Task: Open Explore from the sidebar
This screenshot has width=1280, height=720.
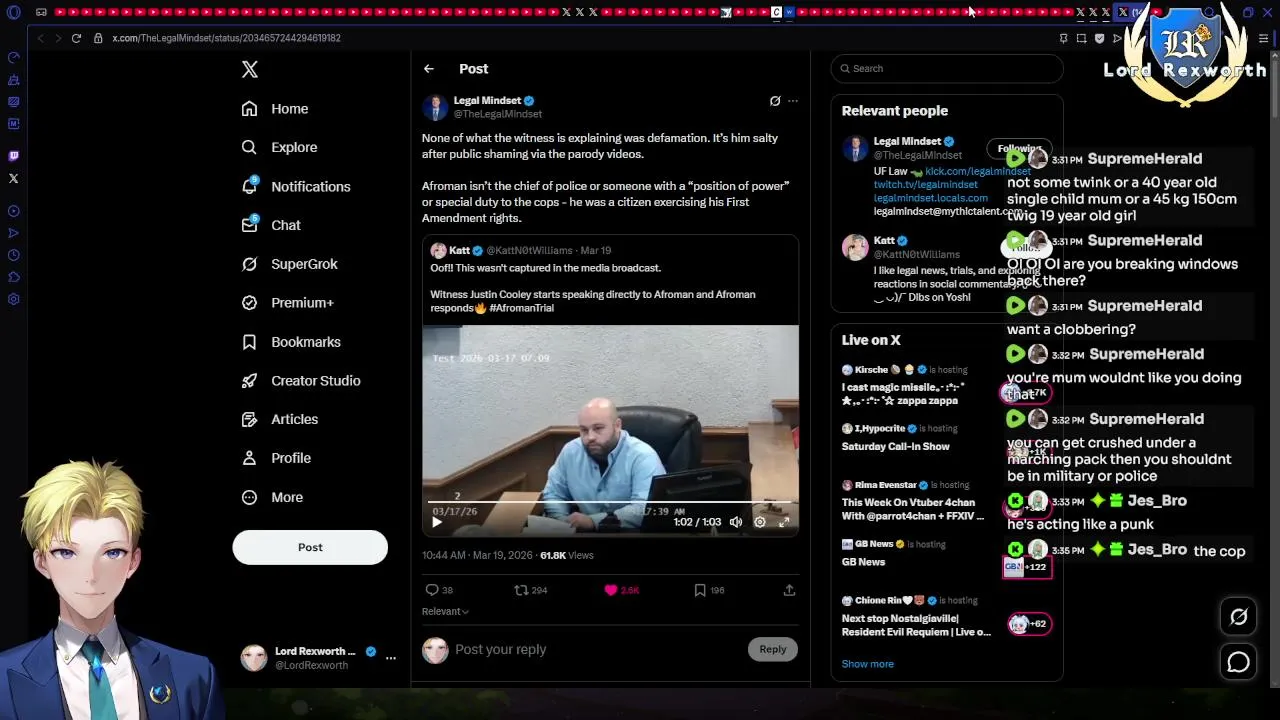Action: tap(279, 147)
